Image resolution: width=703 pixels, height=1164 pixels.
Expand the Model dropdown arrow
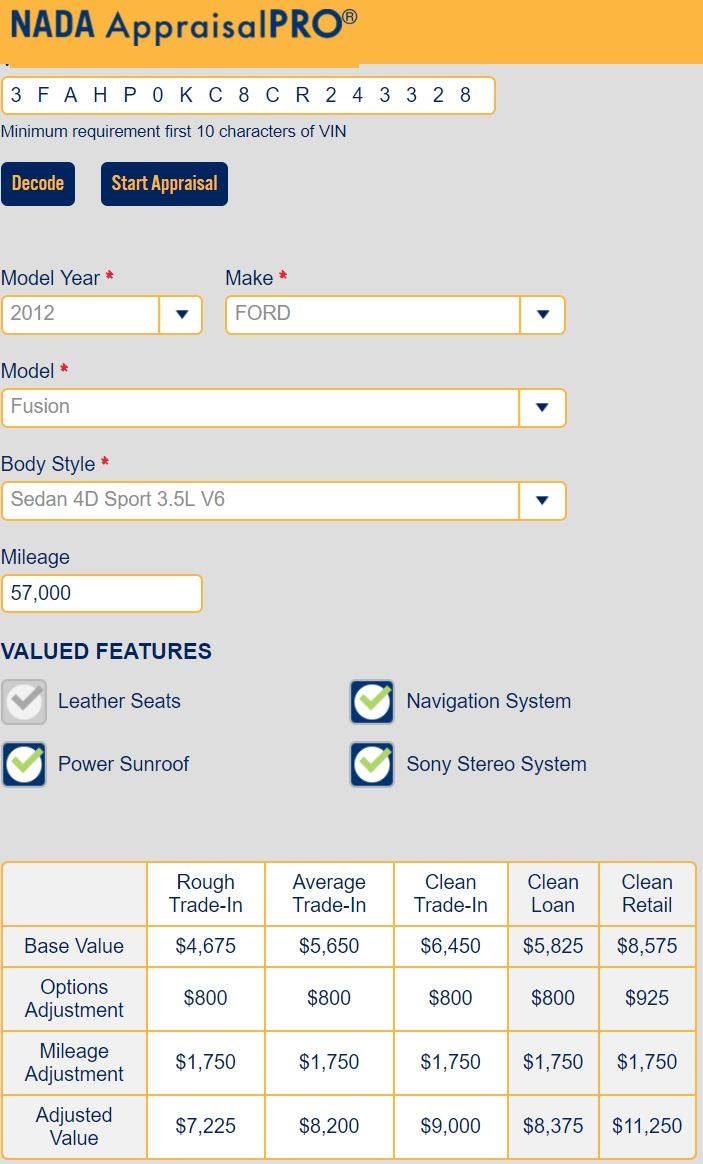(x=542, y=408)
